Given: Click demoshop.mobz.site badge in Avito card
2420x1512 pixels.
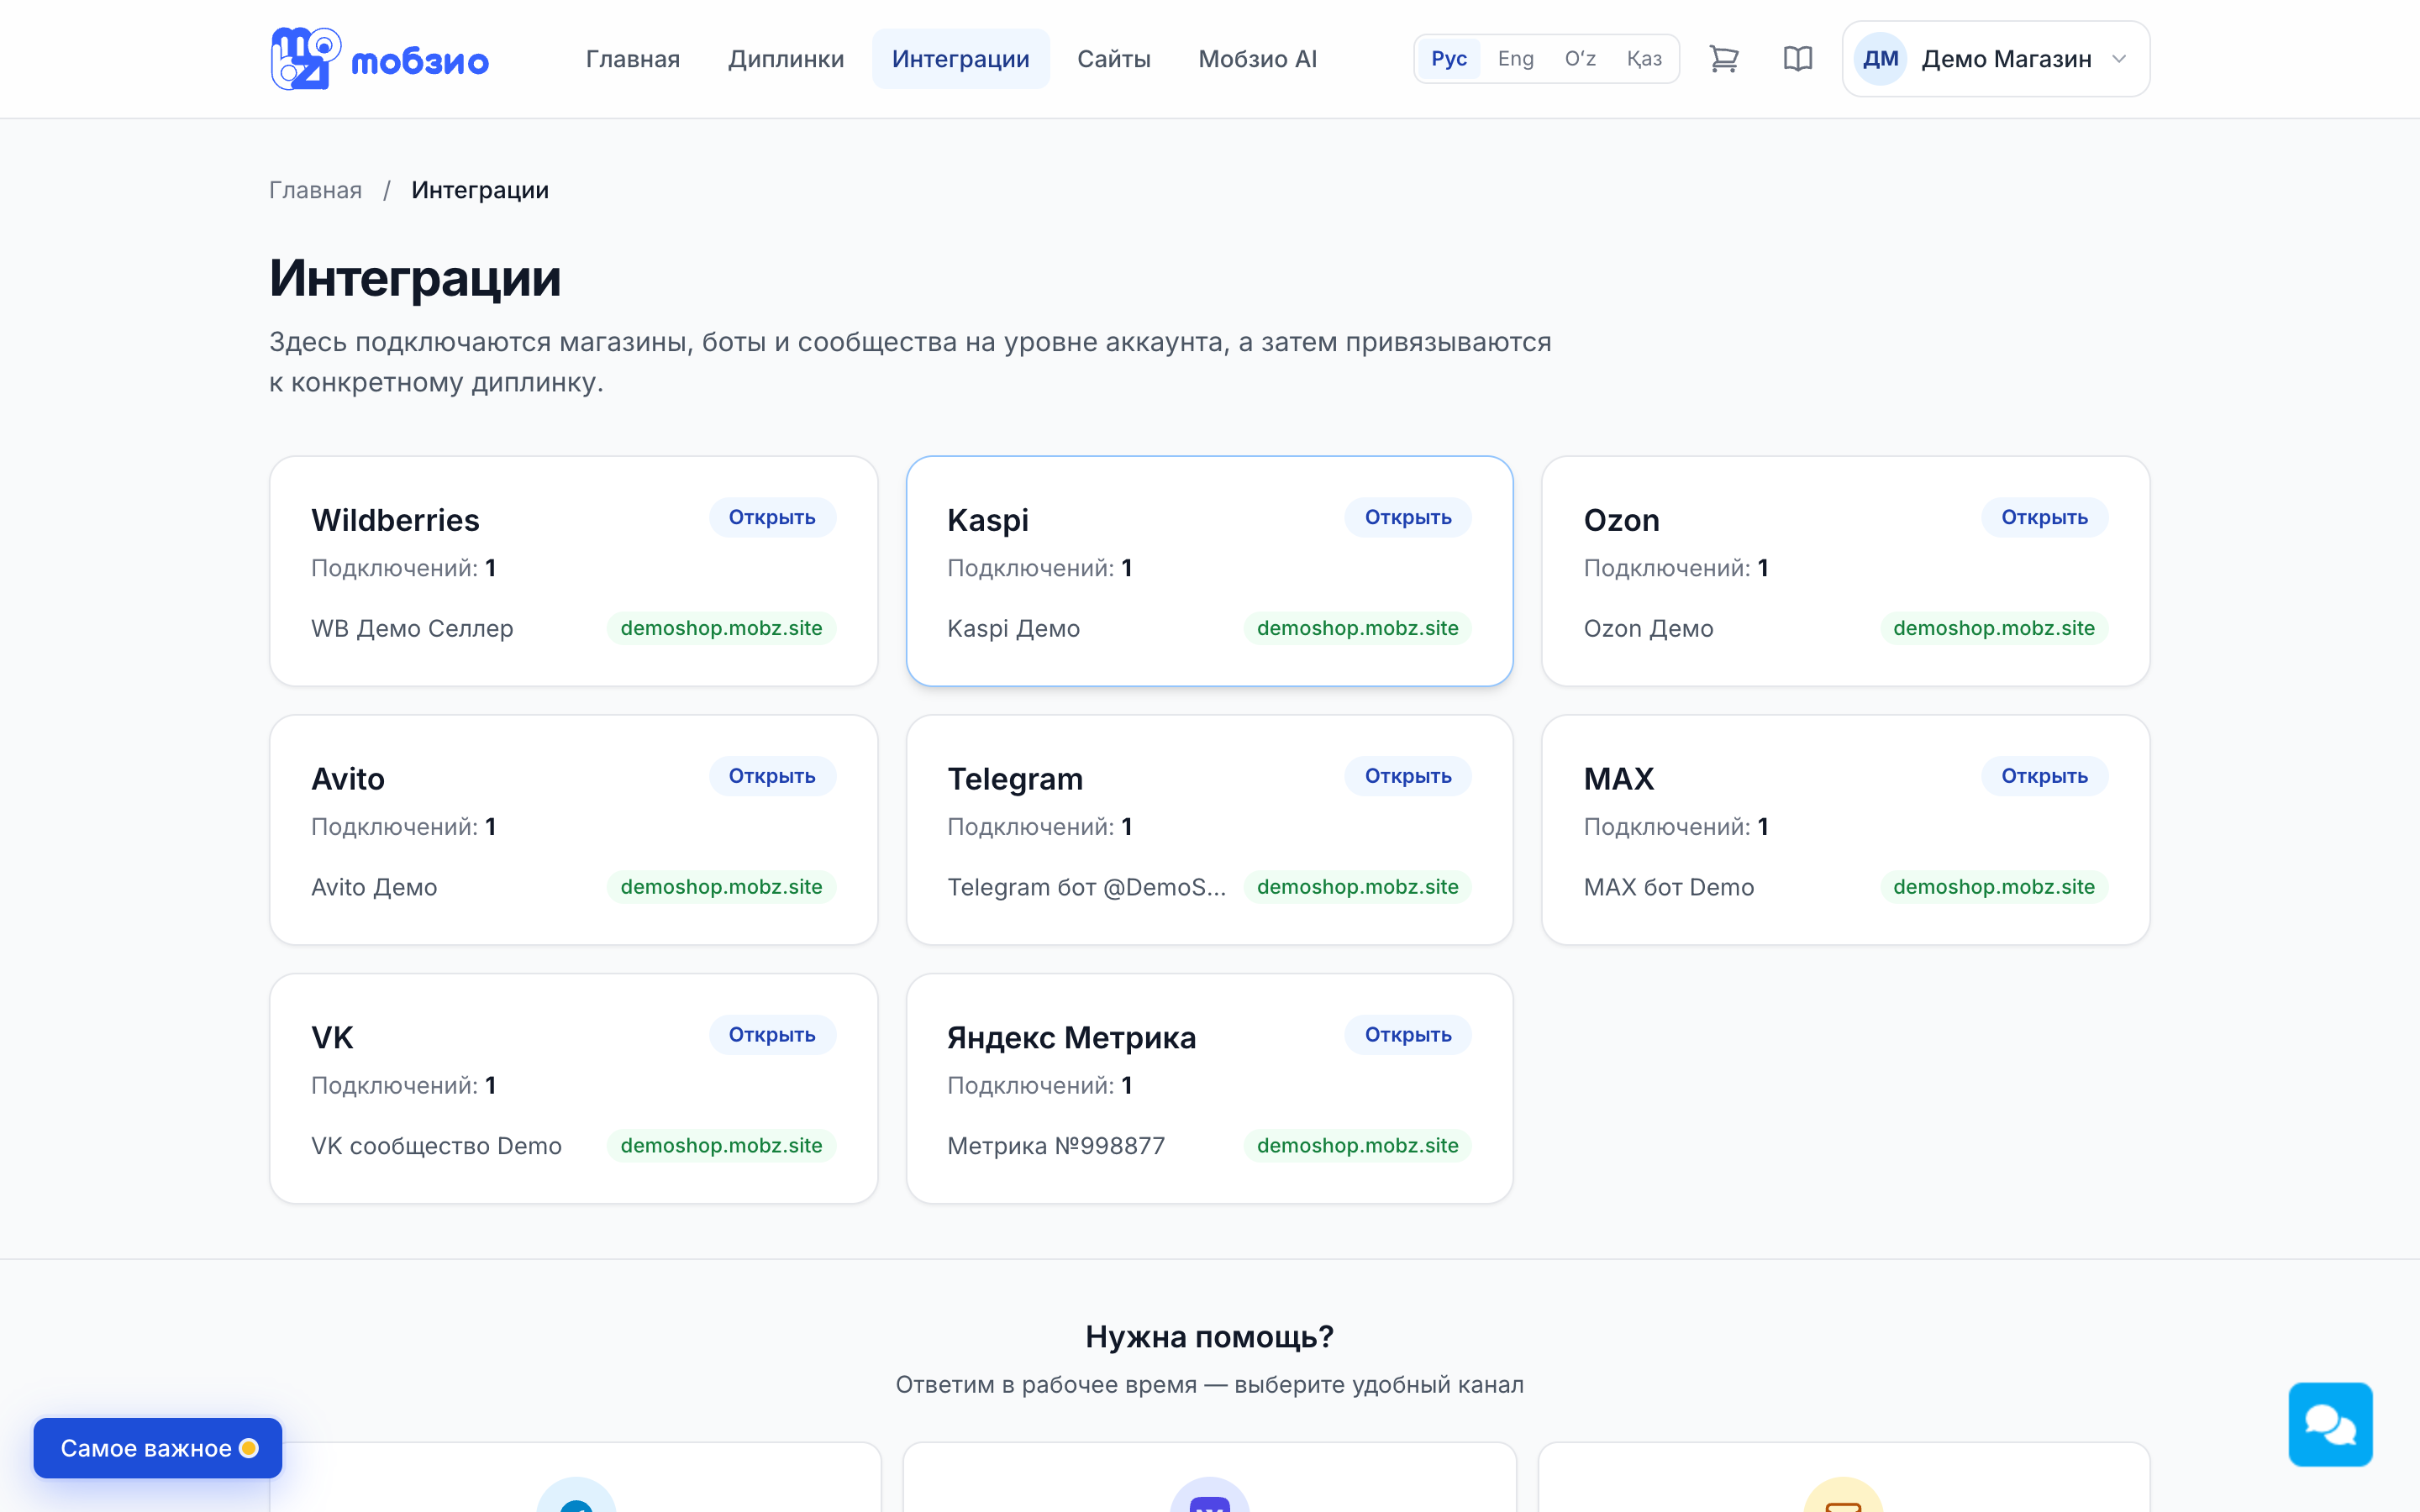Looking at the screenshot, I should [721, 887].
